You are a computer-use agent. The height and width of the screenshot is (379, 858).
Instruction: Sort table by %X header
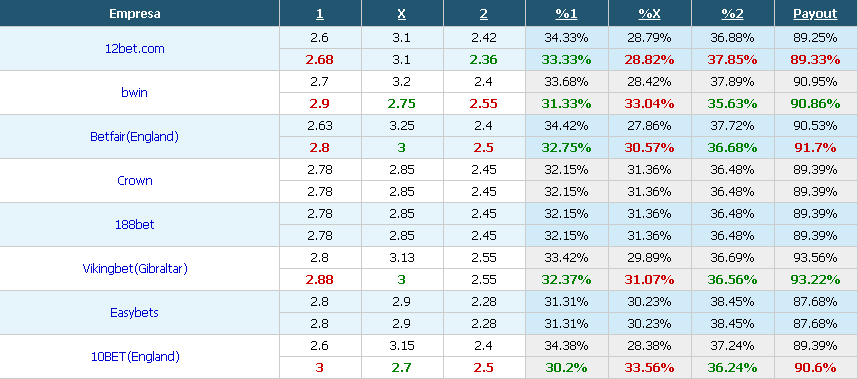(650, 14)
